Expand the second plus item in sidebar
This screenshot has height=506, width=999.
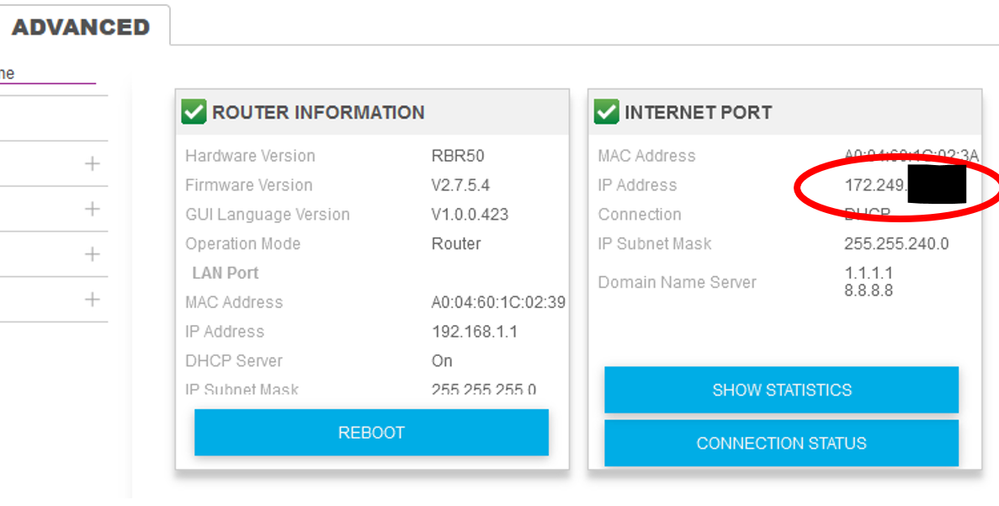pyautogui.click(x=92, y=209)
